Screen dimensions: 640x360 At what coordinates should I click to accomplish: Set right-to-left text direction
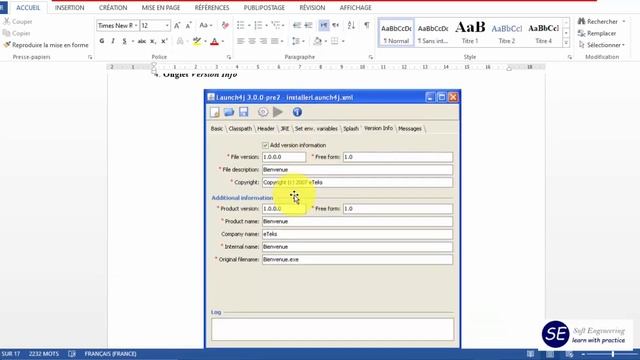tap(336, 25)
